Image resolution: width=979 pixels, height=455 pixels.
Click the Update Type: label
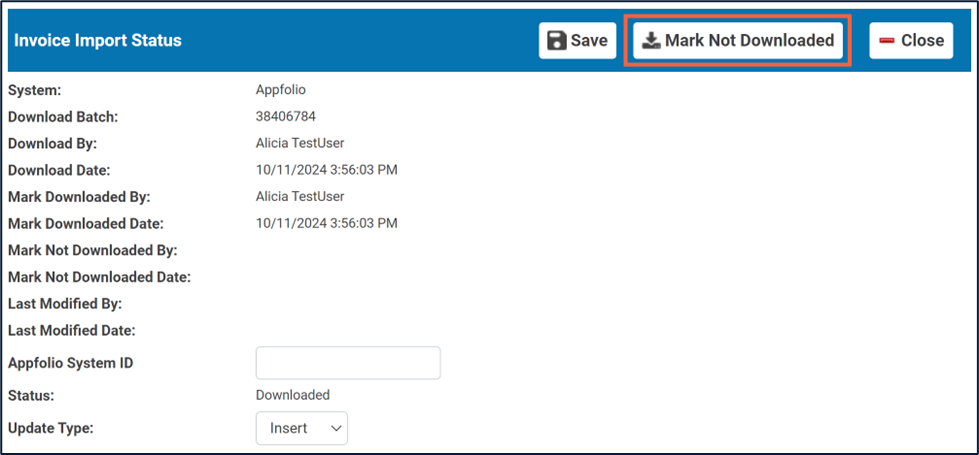click(x=49, y=429)
